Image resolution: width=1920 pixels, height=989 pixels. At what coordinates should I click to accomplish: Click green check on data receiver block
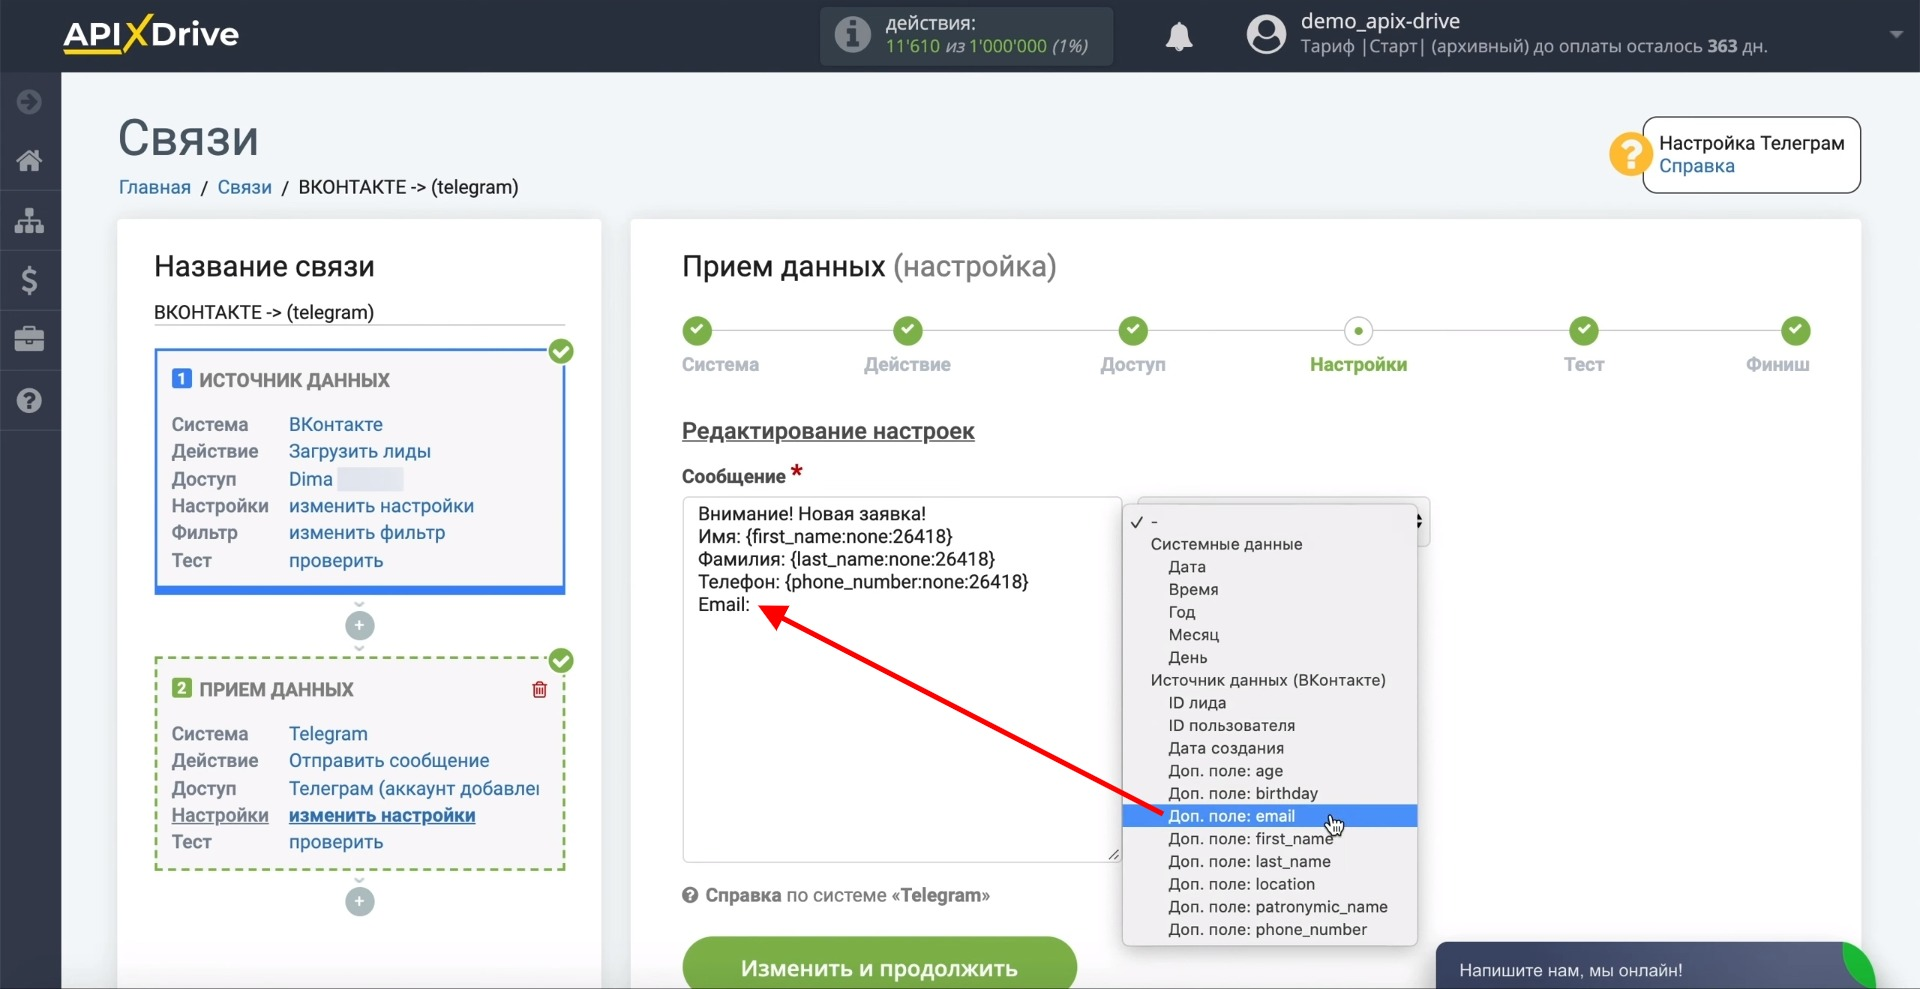pos(561,660)
